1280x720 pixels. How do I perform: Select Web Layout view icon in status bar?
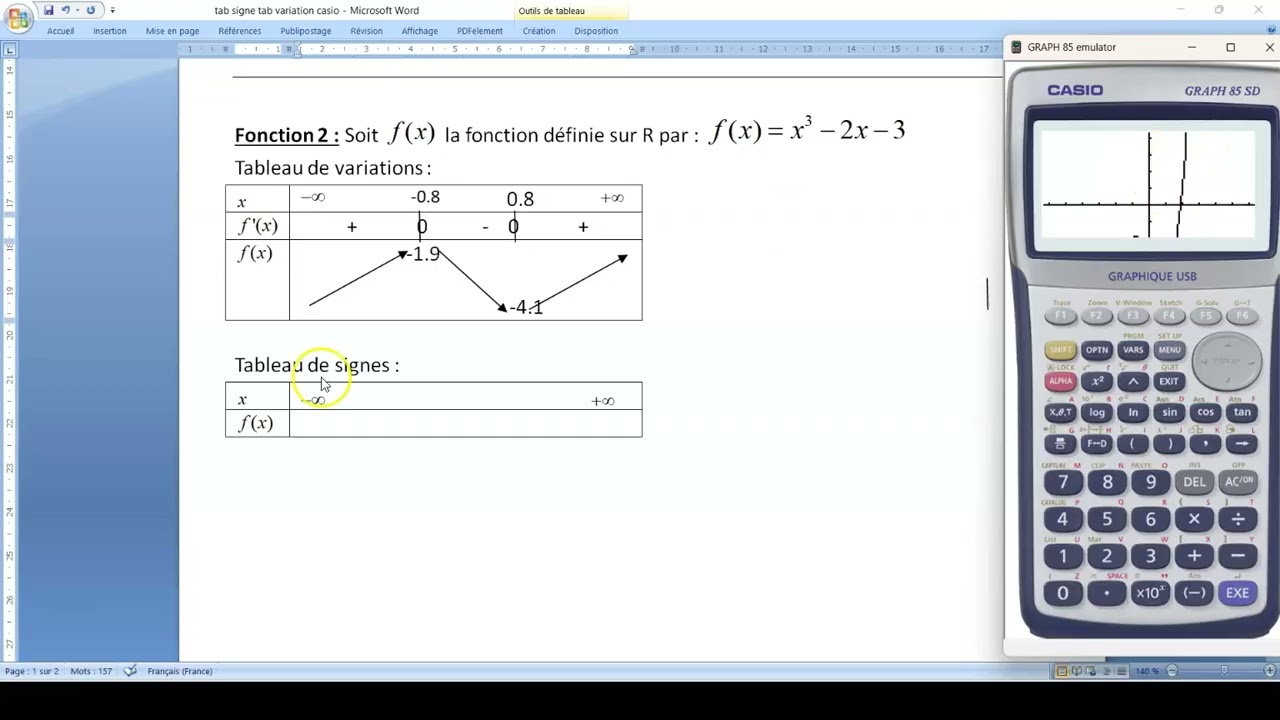(x=1092, y=671)
